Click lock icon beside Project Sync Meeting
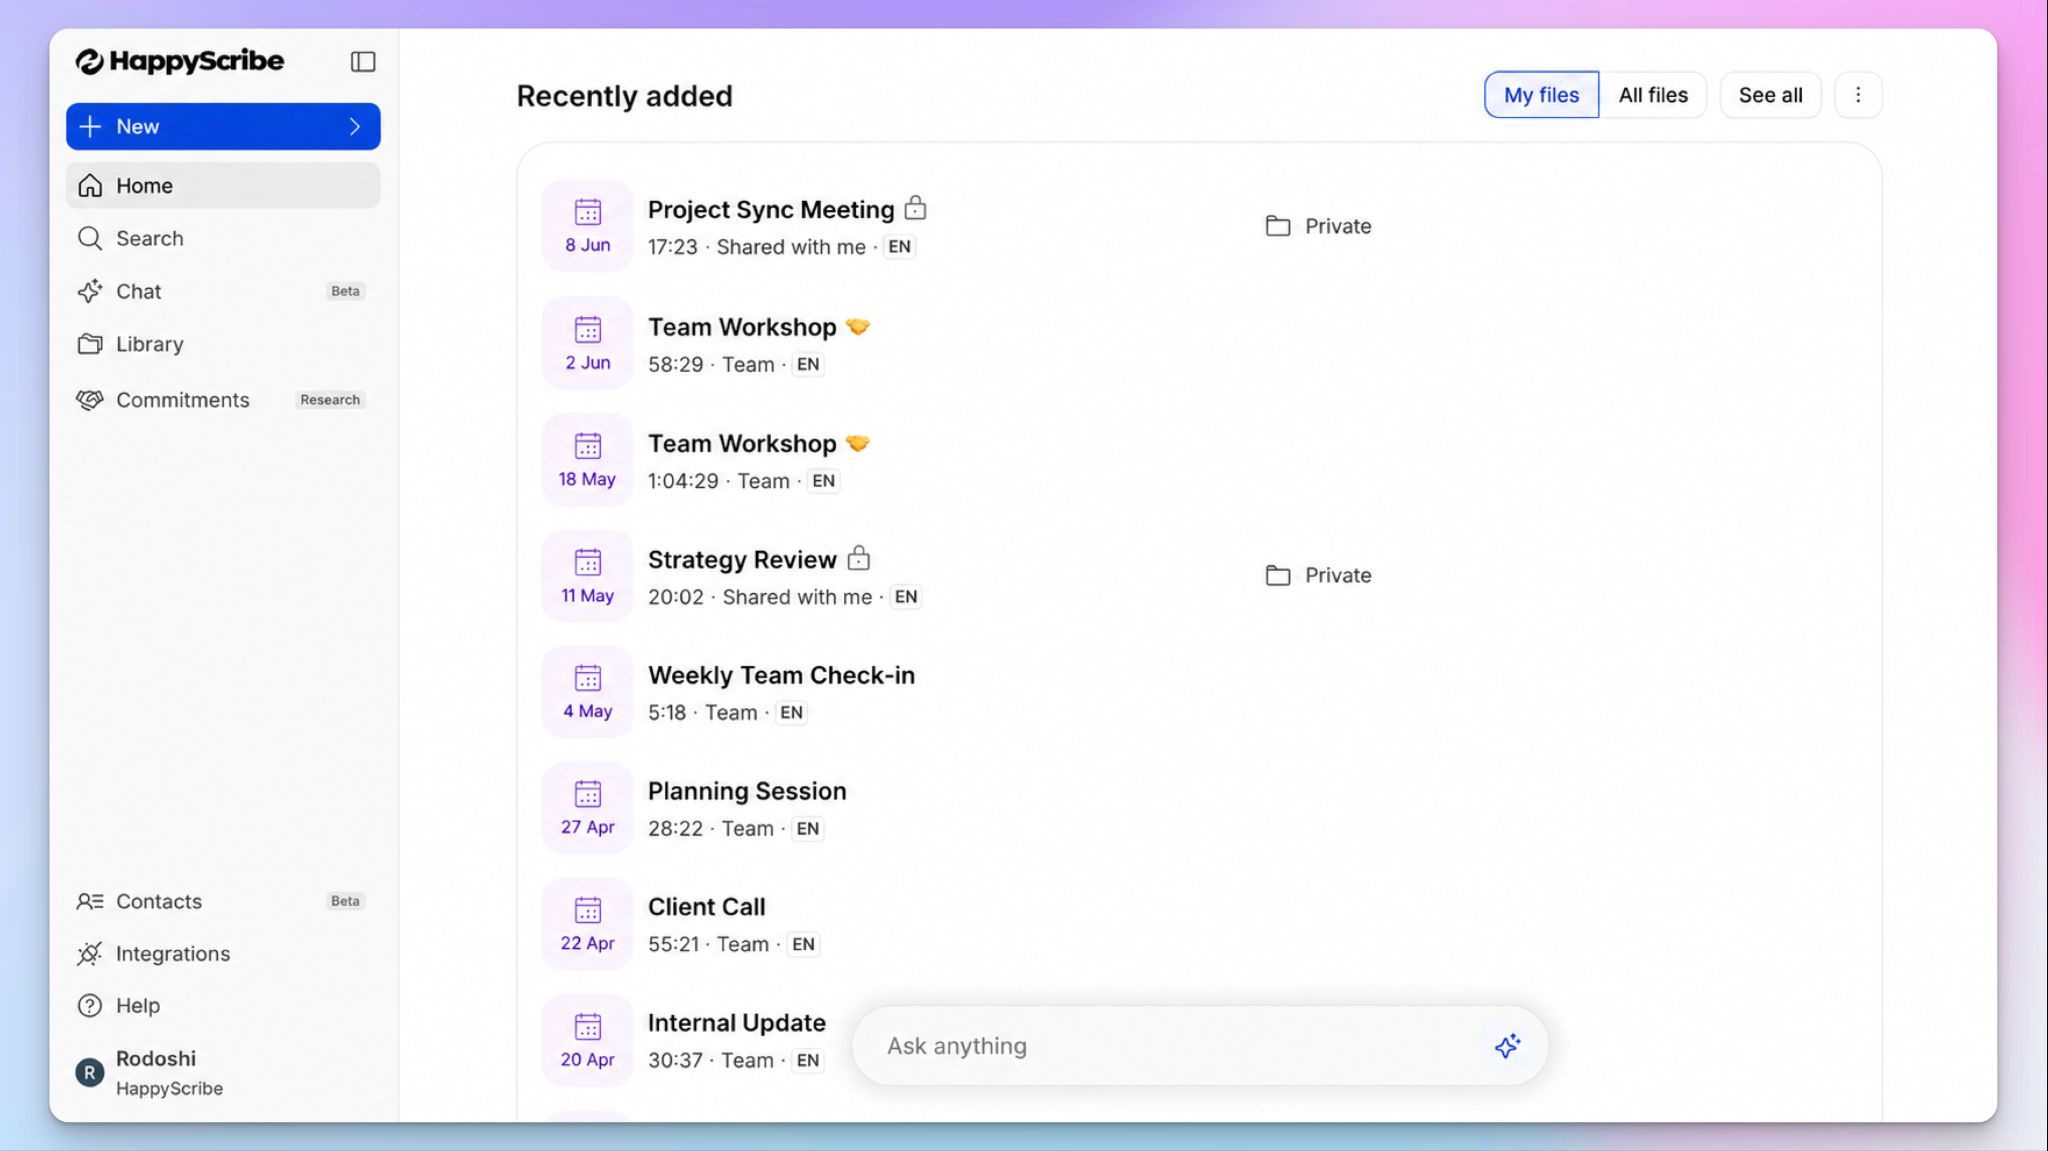This screenshot has width=2048, height=1151. click(x=915, y=208)
